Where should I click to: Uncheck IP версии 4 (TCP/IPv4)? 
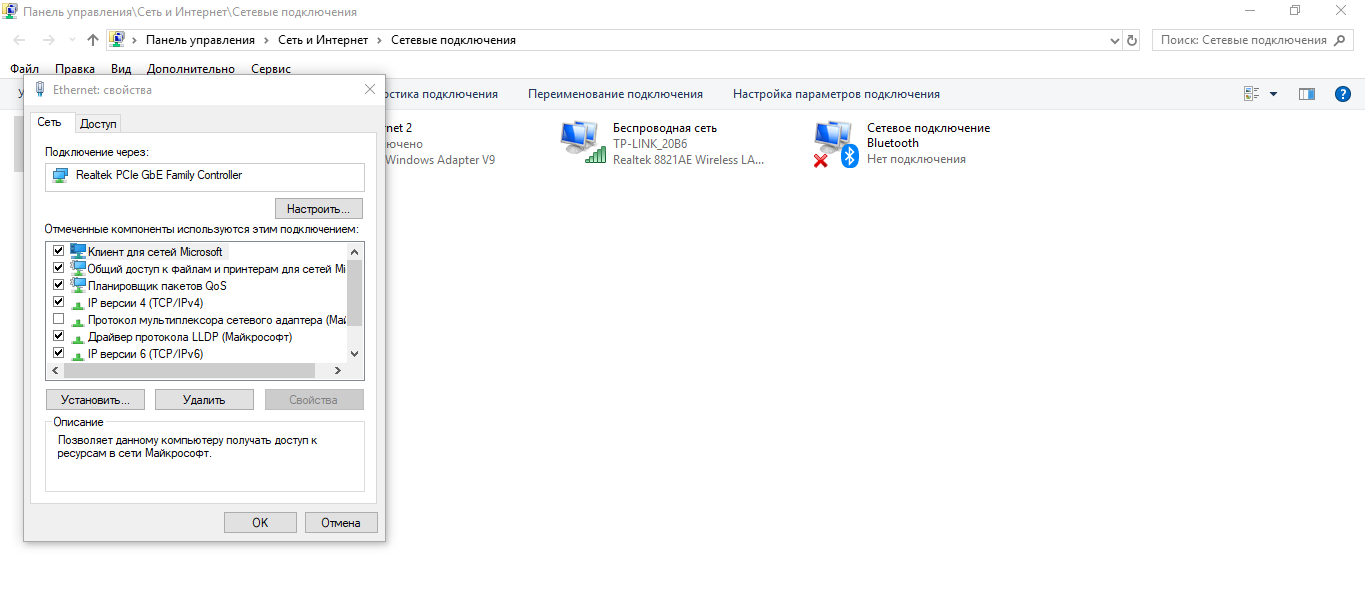[58, 302]
